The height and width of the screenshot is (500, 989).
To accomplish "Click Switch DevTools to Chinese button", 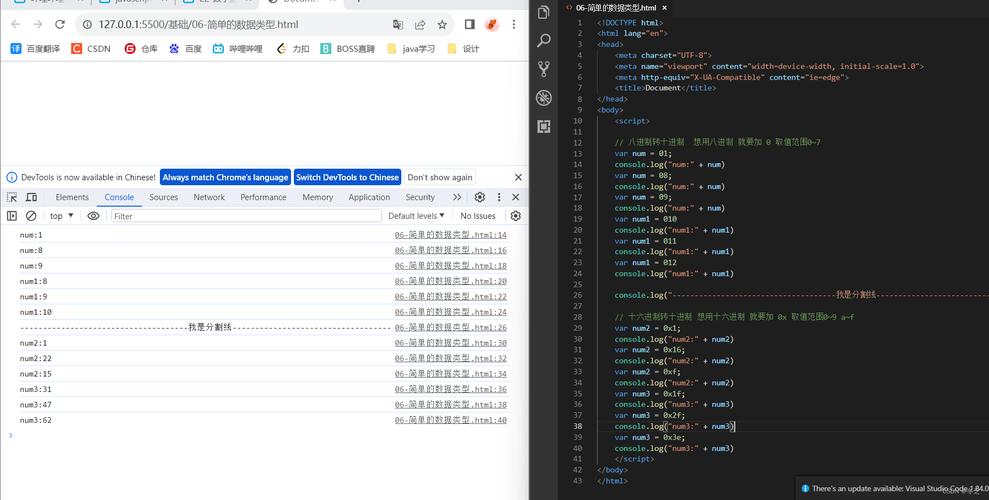I will 348,177.
